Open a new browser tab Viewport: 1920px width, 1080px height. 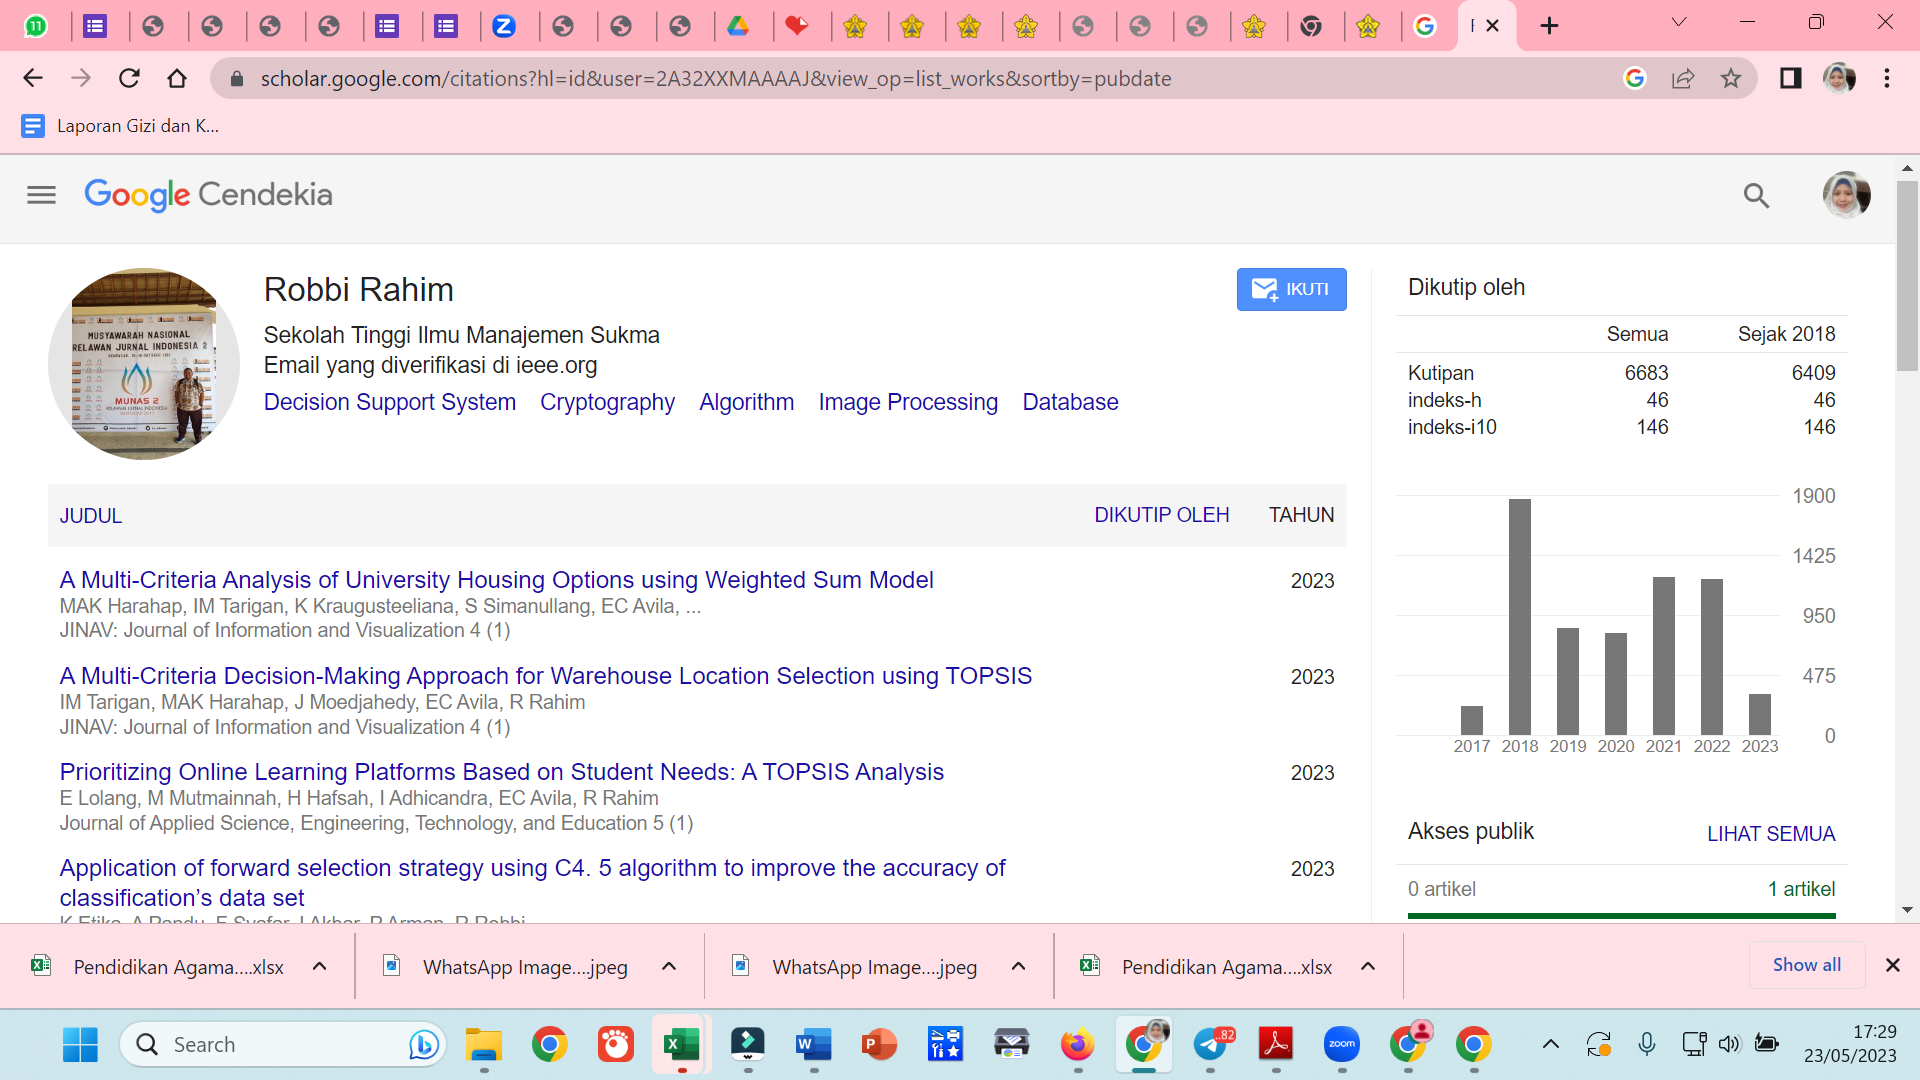1549,25
